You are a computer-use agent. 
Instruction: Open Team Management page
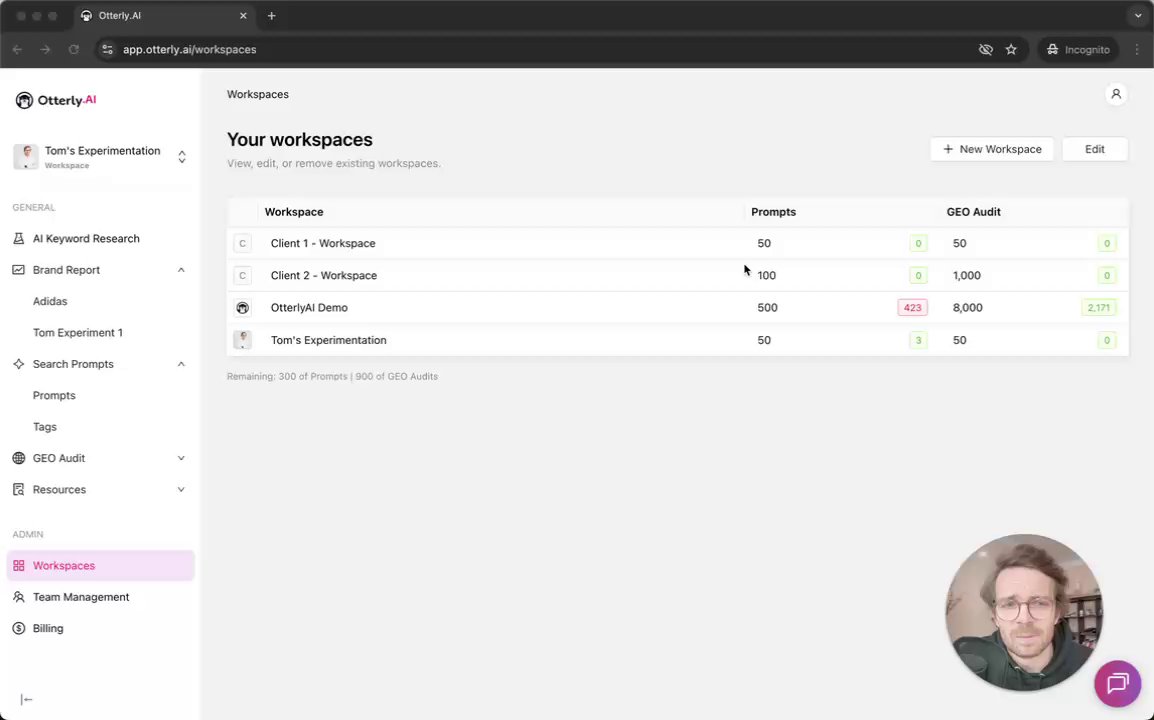(80, 597)
